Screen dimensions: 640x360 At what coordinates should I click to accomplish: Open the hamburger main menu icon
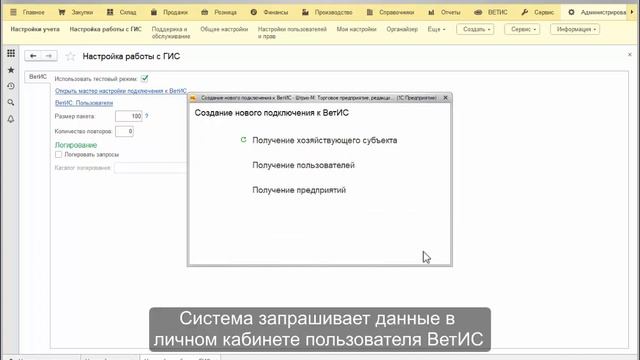(13, 12)
